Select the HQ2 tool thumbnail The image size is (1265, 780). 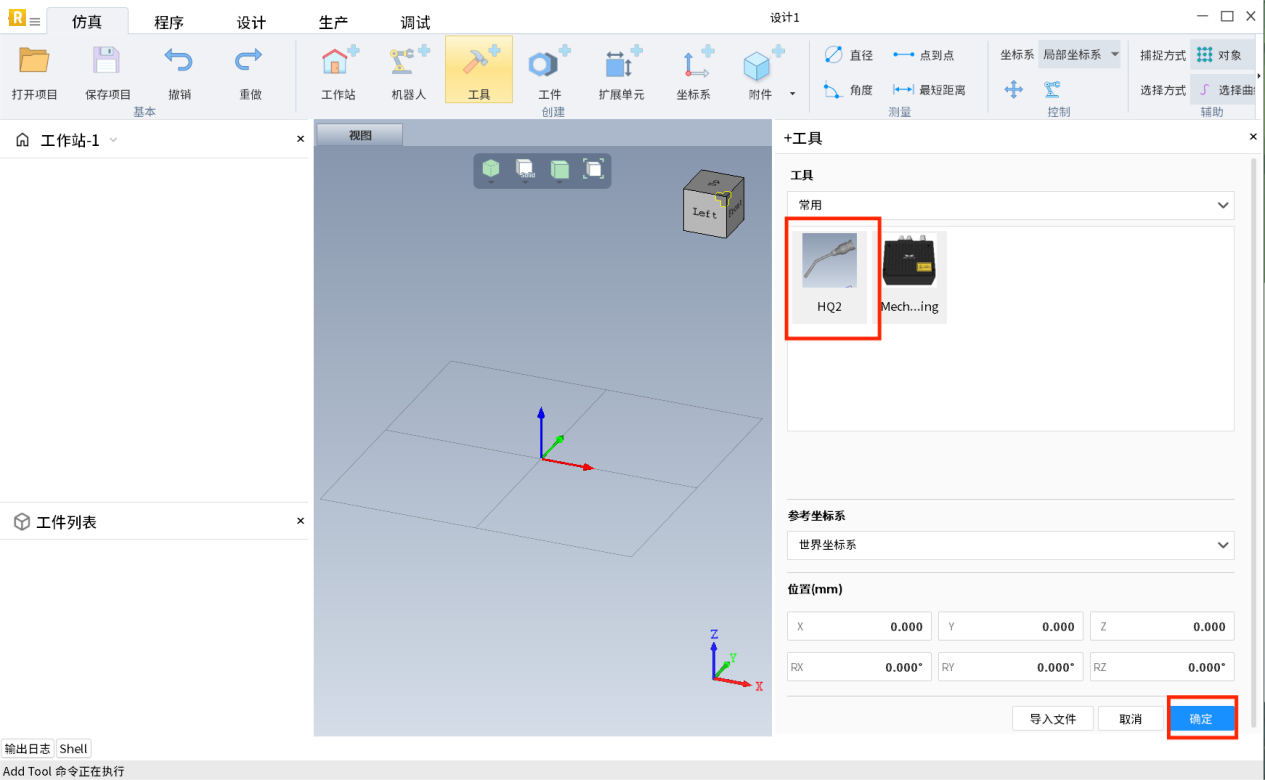829,272
